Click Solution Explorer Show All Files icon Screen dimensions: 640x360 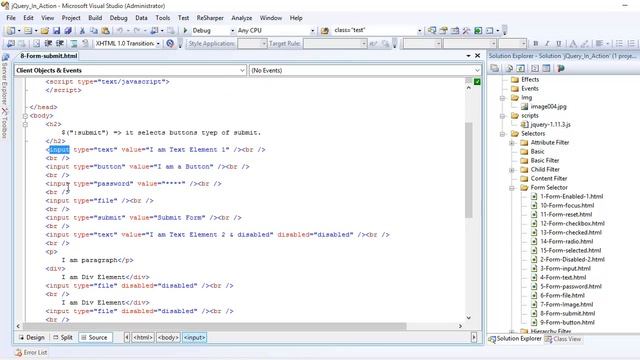pyautogui.click(x=509, y=68)
